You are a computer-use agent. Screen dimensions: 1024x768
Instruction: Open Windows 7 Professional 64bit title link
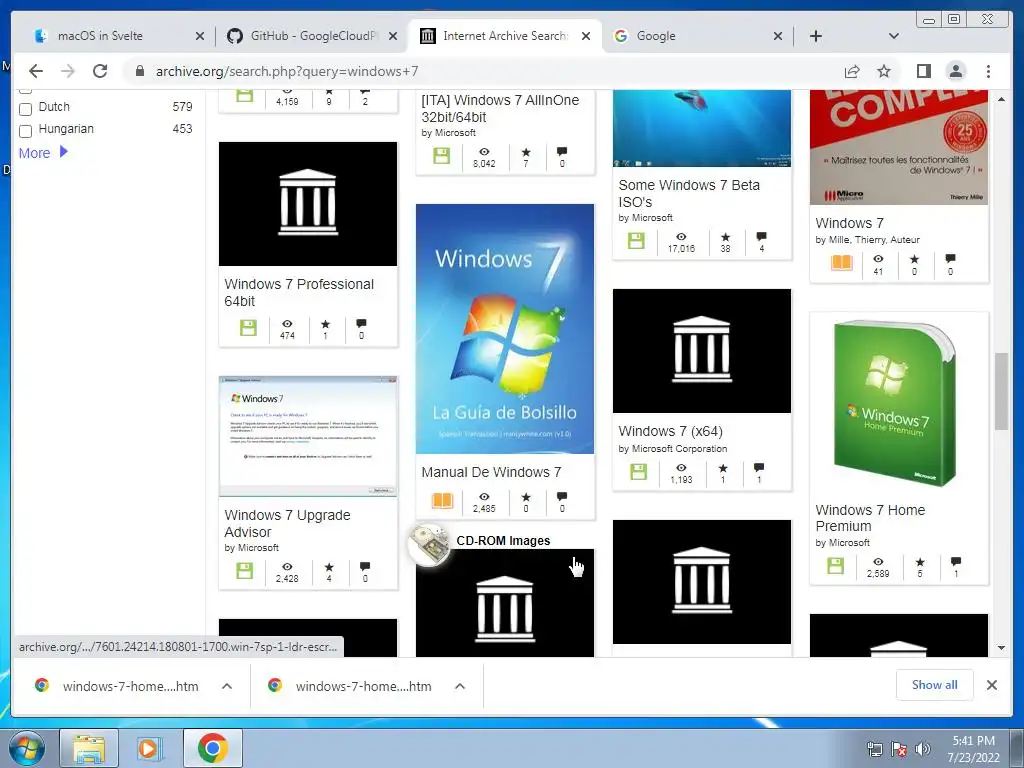(x=299, y=293)
